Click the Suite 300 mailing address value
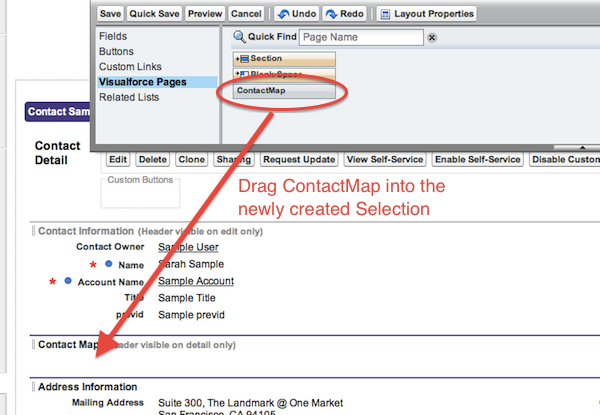Viewport: 600px width, 415px height. tap(251, 403)
